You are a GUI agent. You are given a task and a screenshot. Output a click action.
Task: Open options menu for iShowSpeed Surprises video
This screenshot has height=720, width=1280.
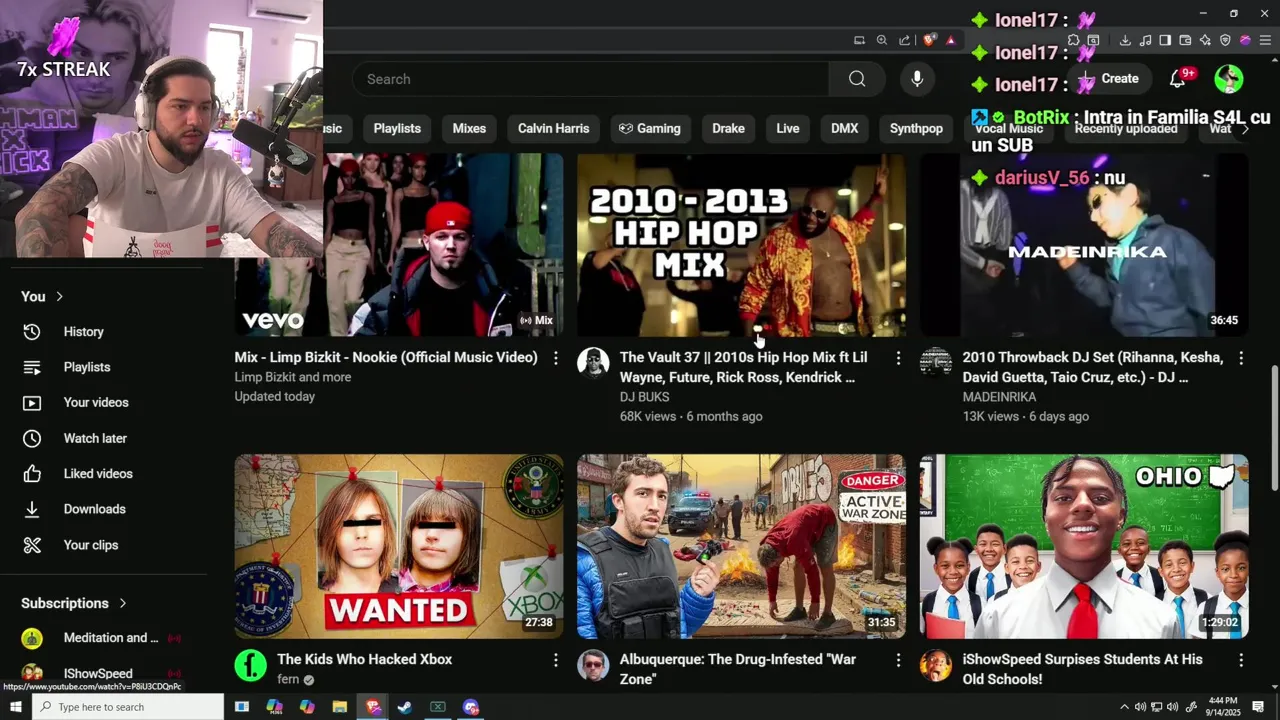1241,660
